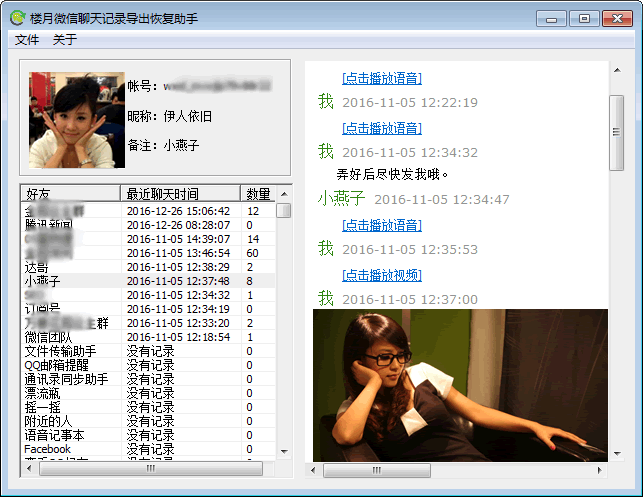Viewport: 643px width, 497px height.
Task: Click time cell 2016-11-05 13:46:54
Action: click(x=178, y=253)
